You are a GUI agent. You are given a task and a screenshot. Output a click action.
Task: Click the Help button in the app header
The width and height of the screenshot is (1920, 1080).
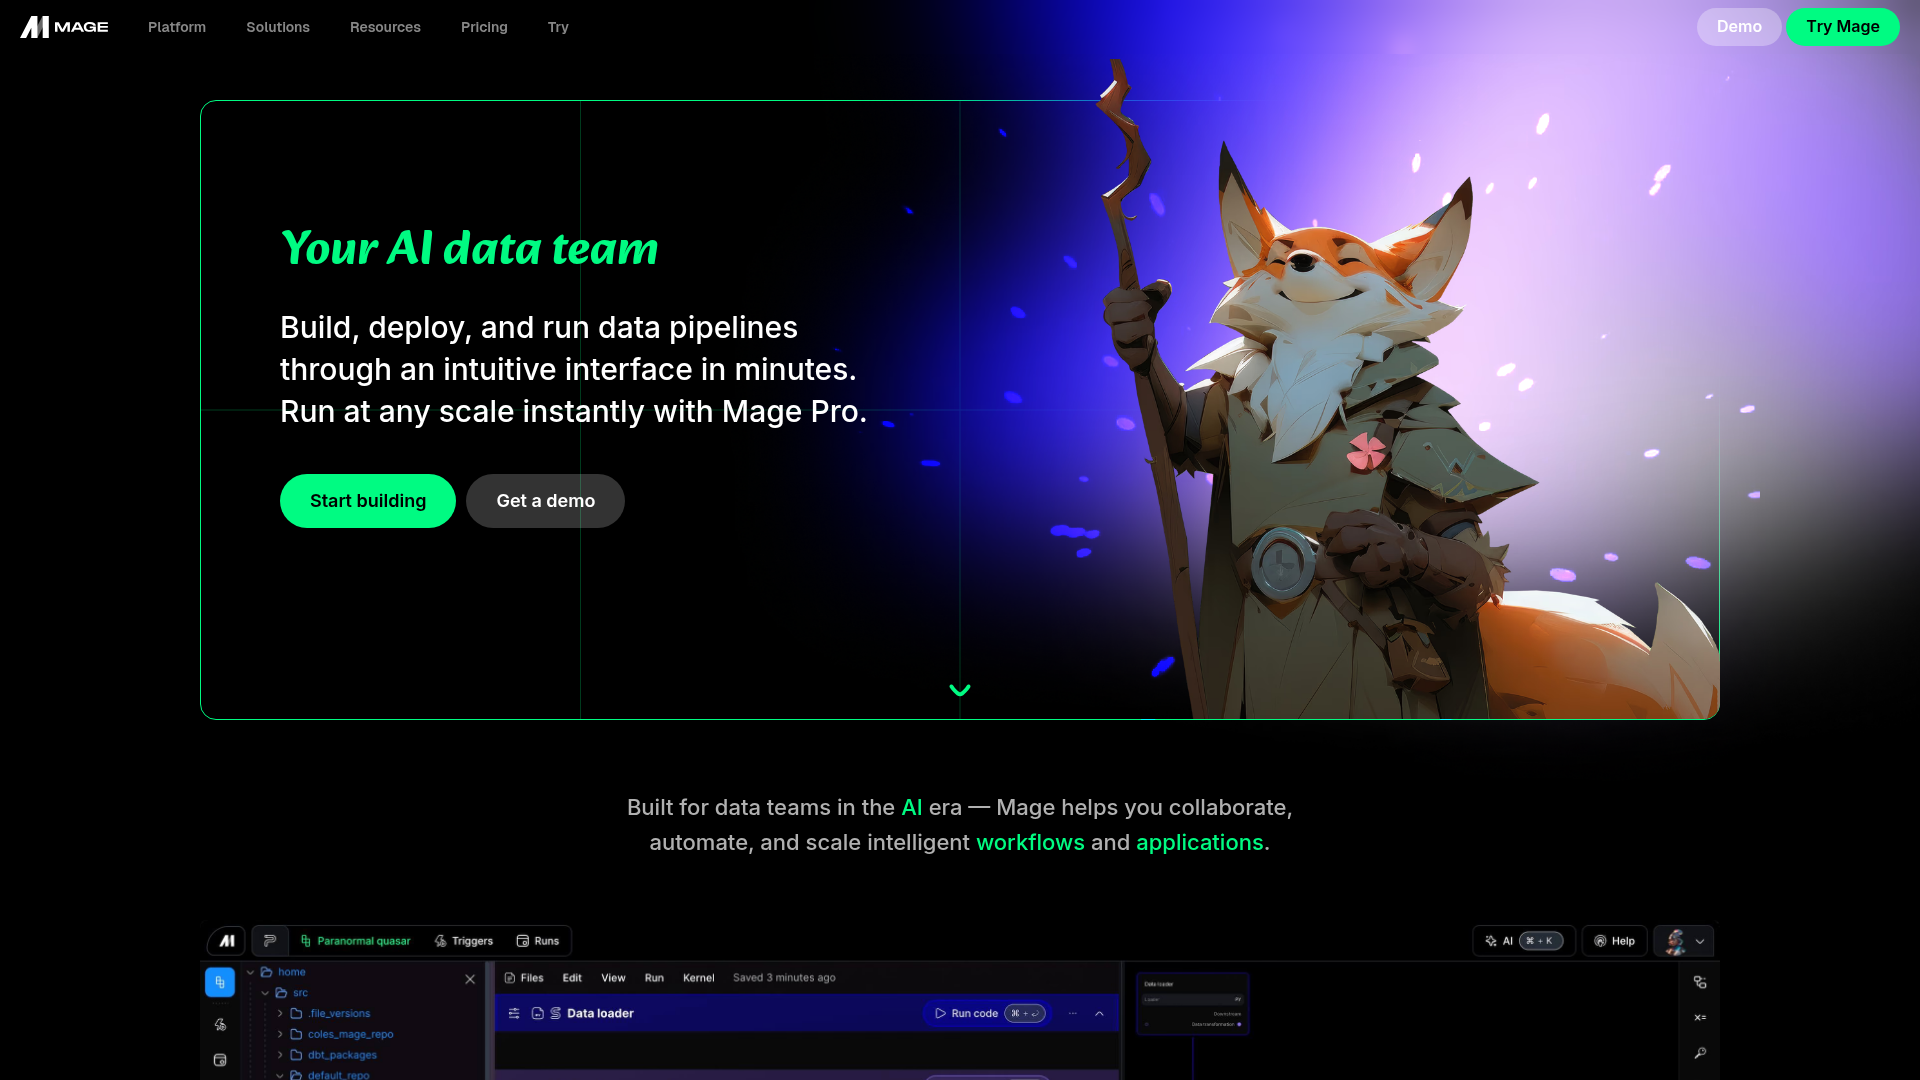pyautogui.click(x=1614, y=941)
